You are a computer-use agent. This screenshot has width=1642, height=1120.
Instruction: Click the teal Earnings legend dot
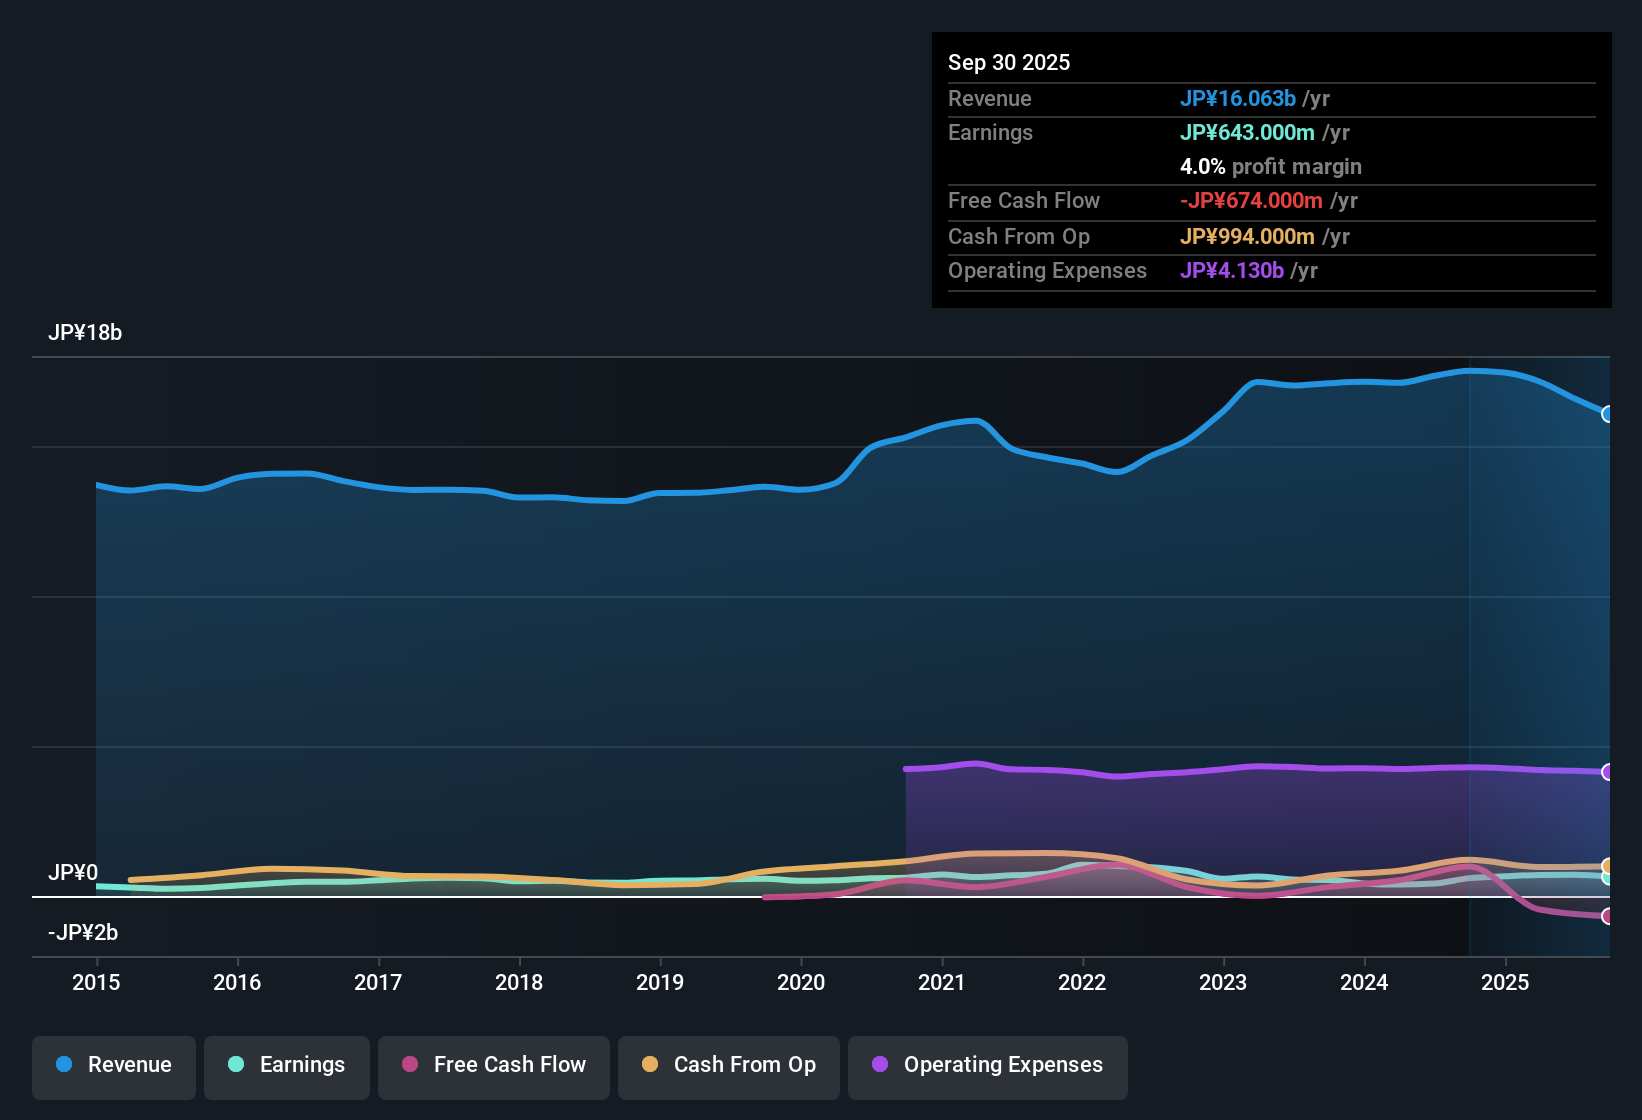[236, 1065]
